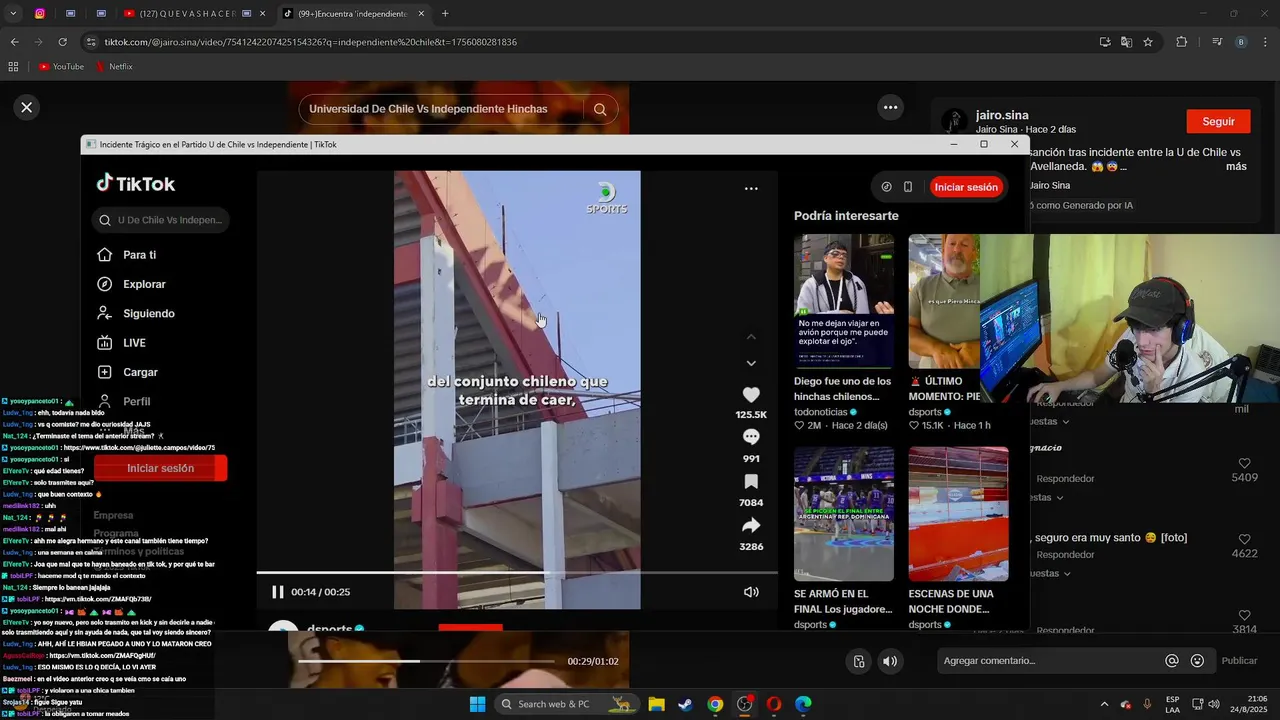
Task: Open three-dots menu on background video page
Action: (x=890, y=107)
